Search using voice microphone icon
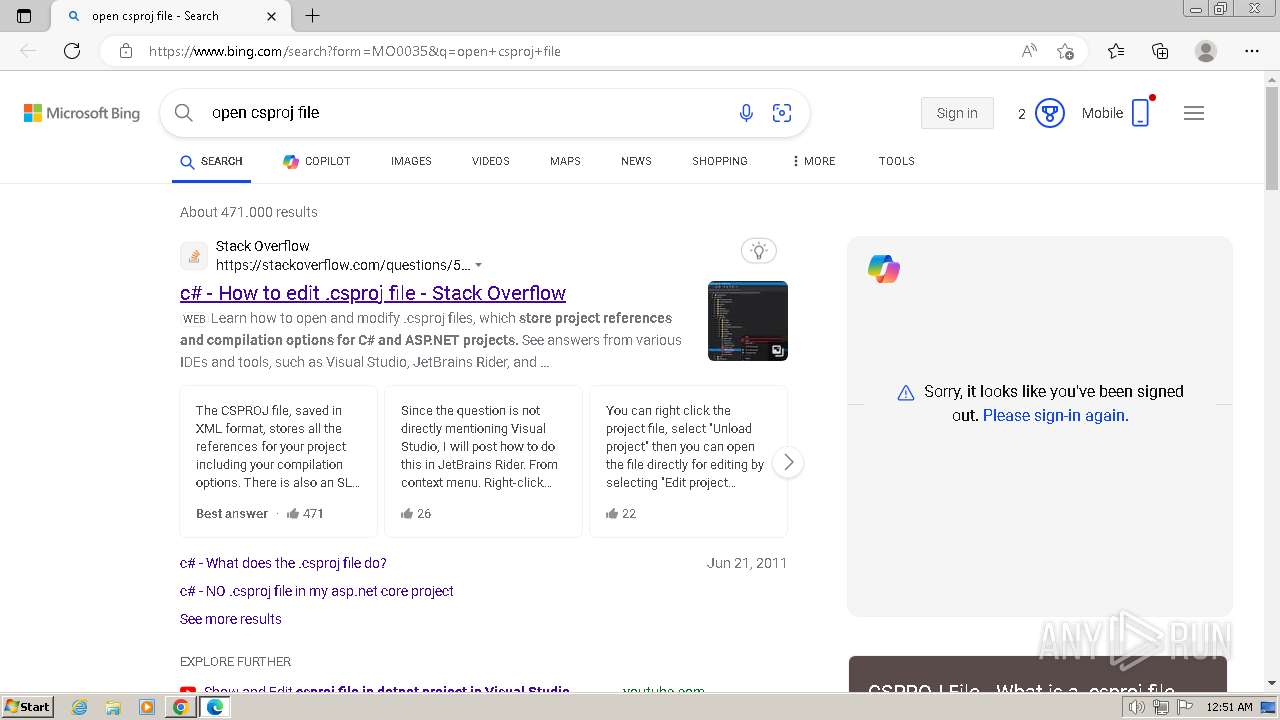1280x720 pixels. click(746, 113)
